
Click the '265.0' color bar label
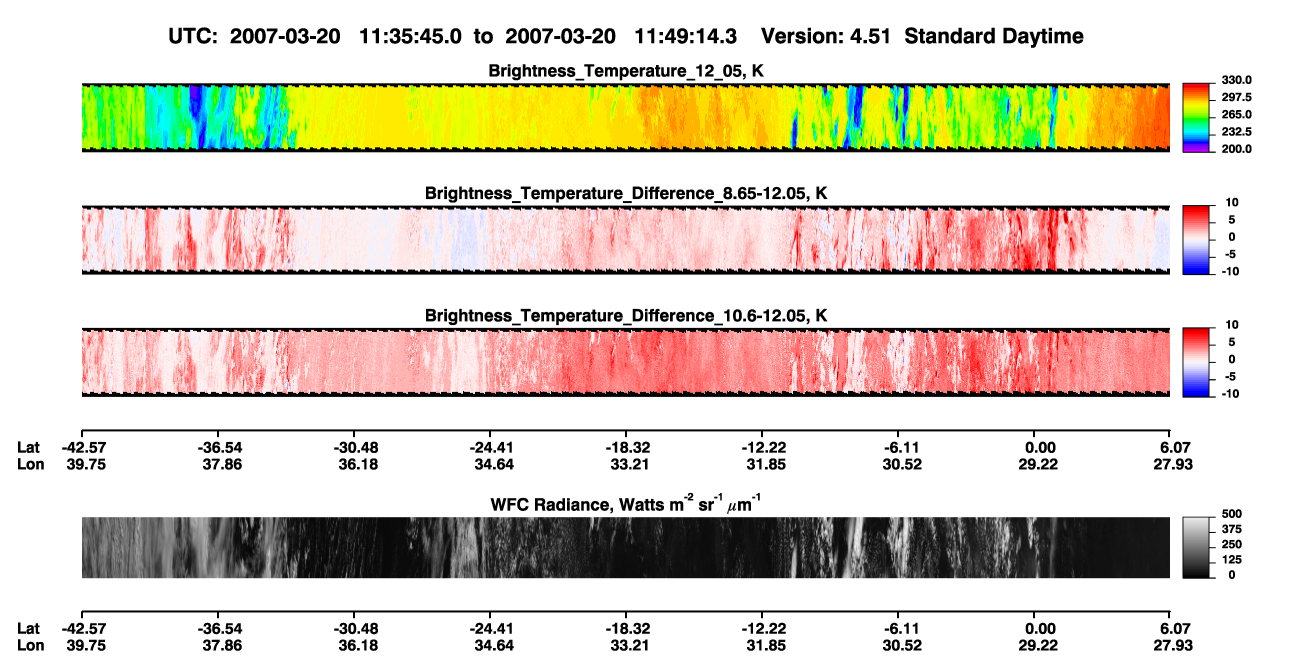pos(1238,114)
